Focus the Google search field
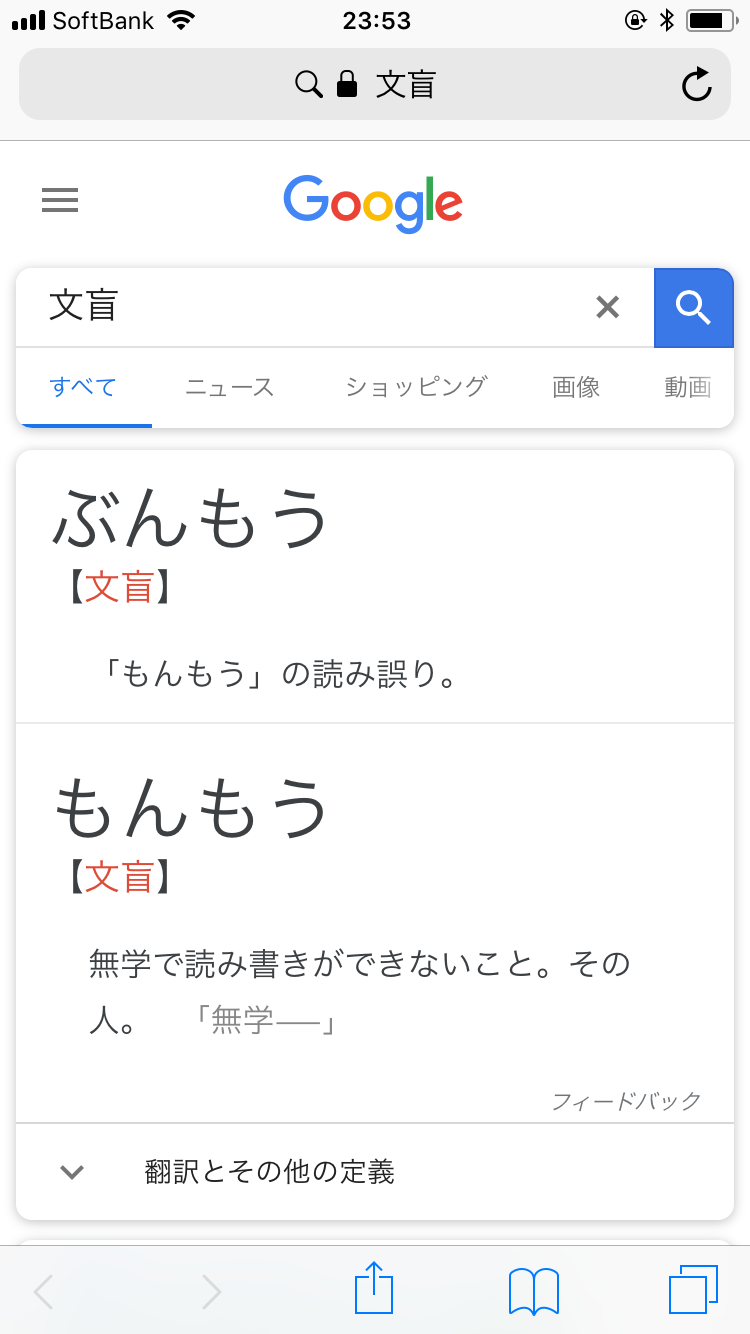This screenshot has width=750, height=1334. 300,307
